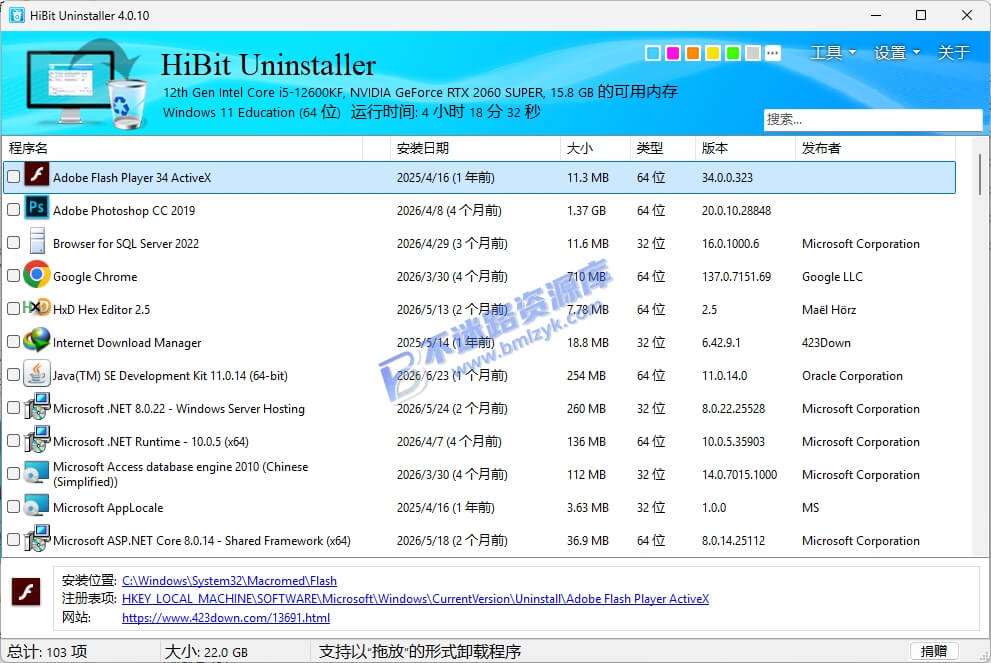Image resolution: width=991 pixels, height=663 pixels.
Task: Click the .NET 8.0.22 Windows Server Hosting icon
Action: 37,406
